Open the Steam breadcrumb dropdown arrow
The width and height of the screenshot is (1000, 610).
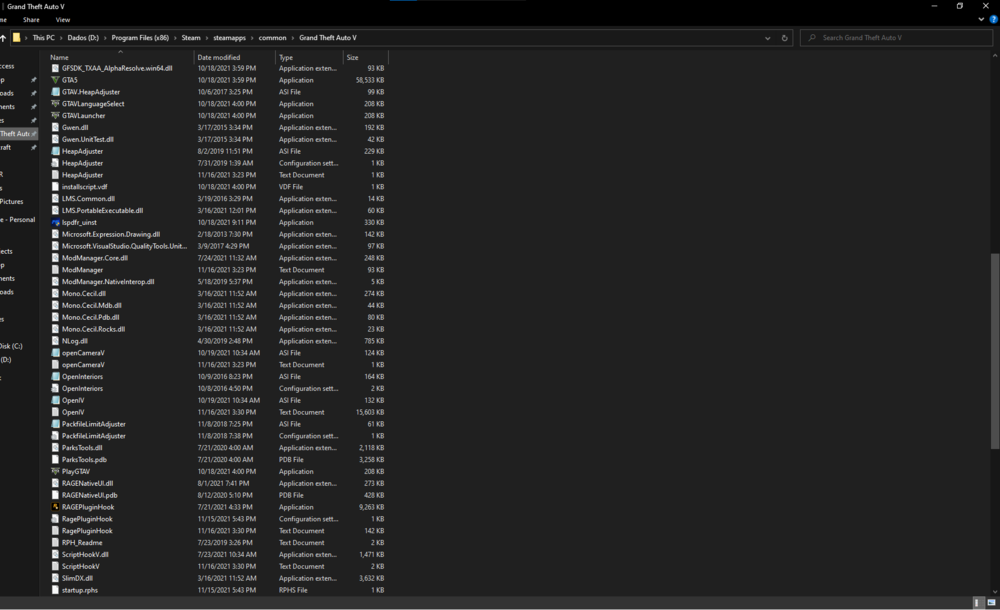[205, 37]
